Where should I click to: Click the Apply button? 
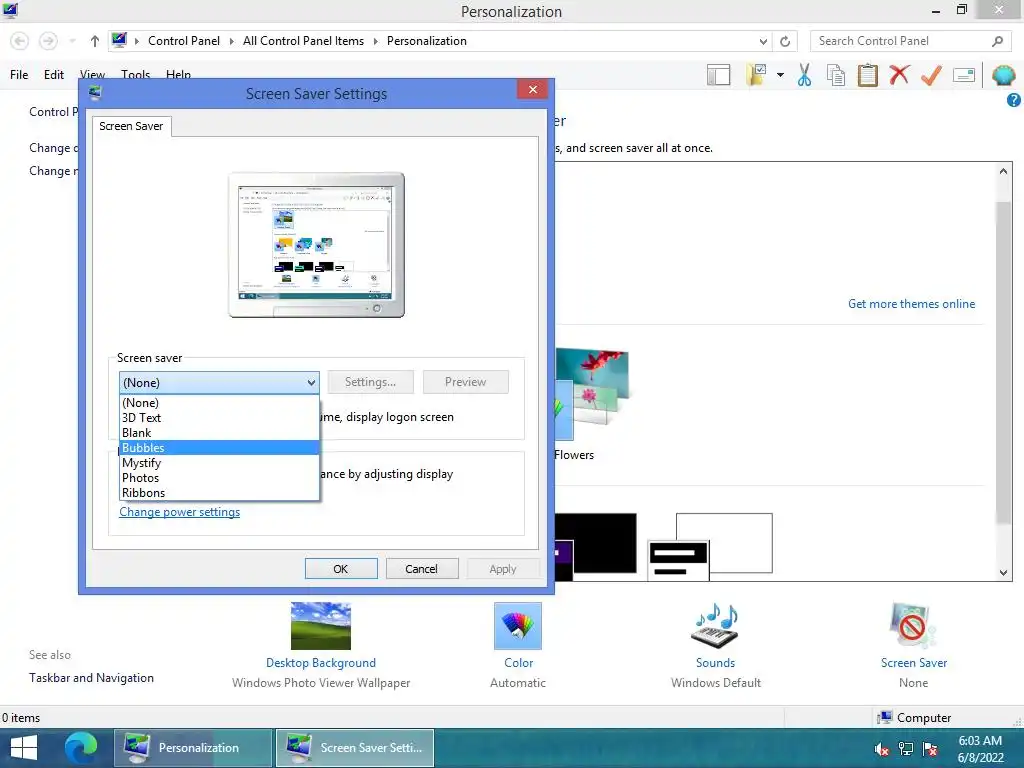(x=503, y=569)
